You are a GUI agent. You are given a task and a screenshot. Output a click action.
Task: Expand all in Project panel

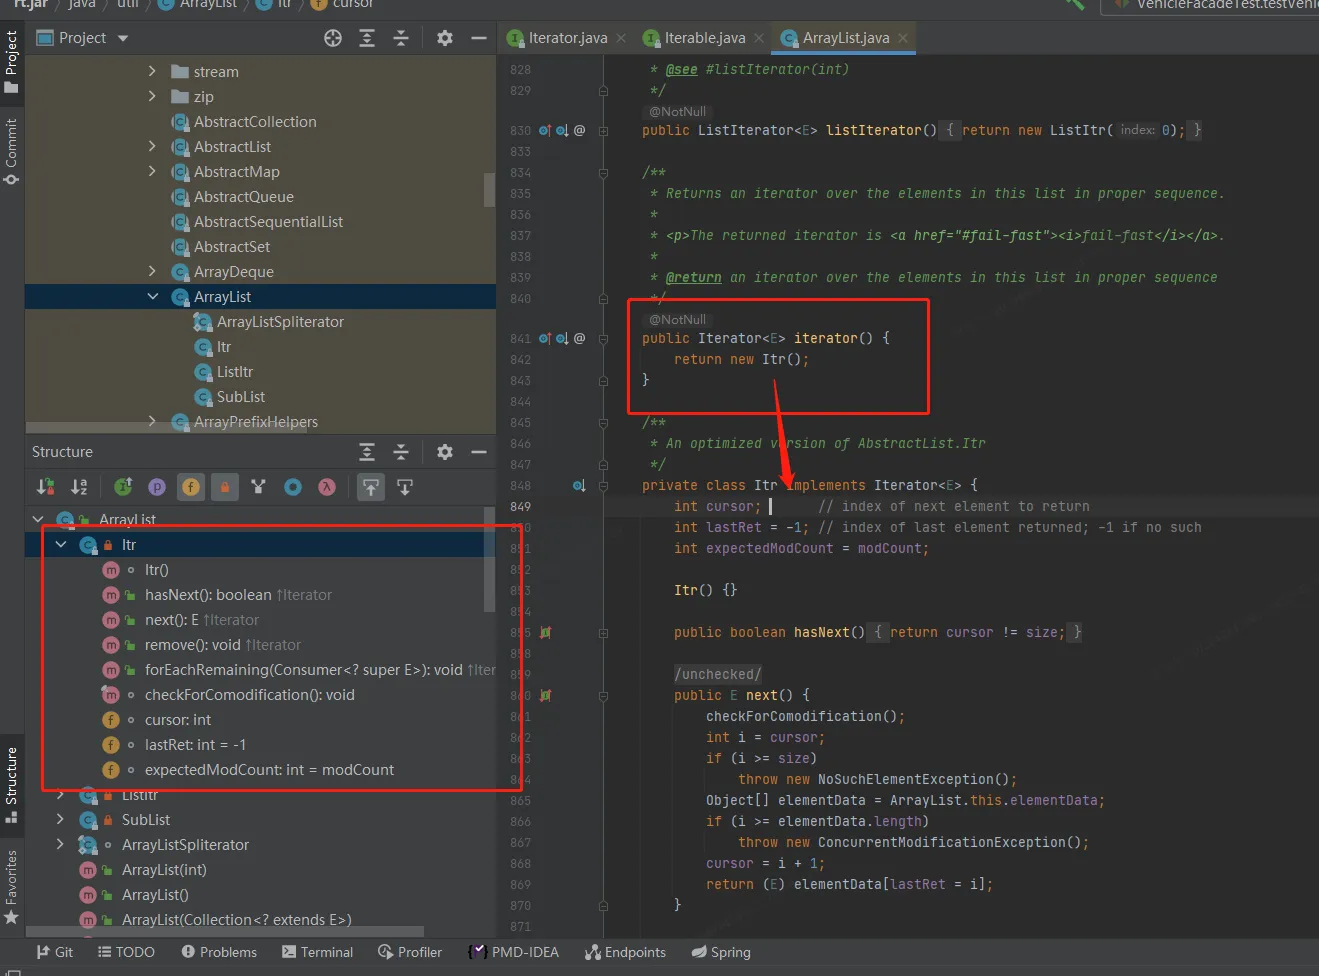(x=367, y=38)
